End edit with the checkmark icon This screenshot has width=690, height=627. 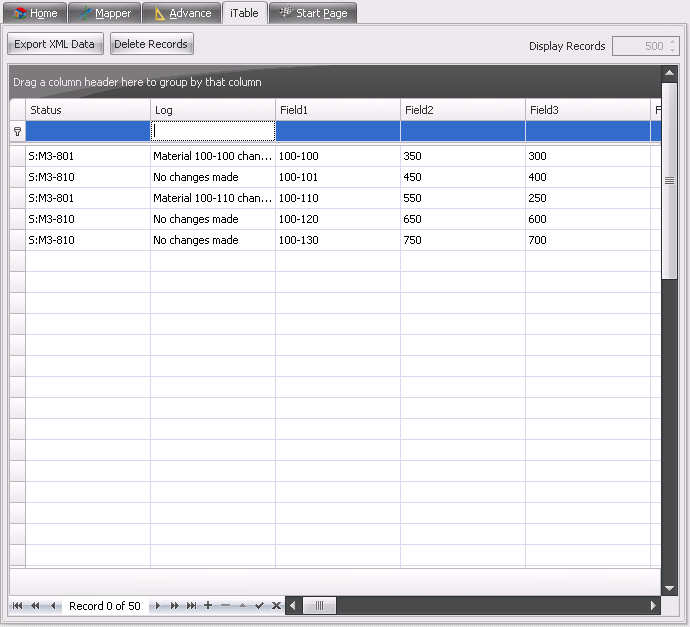pos(260,606)
